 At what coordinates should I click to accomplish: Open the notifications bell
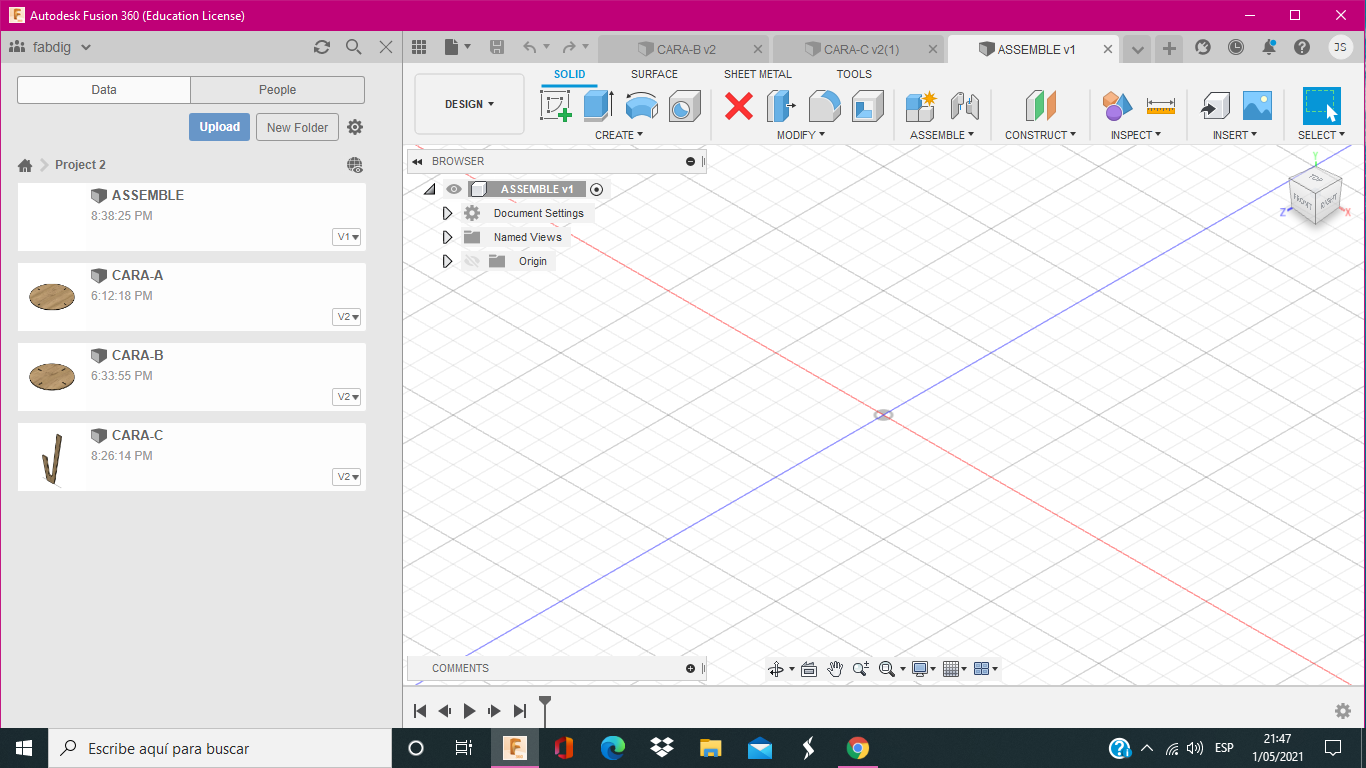tap(1269, 47)
